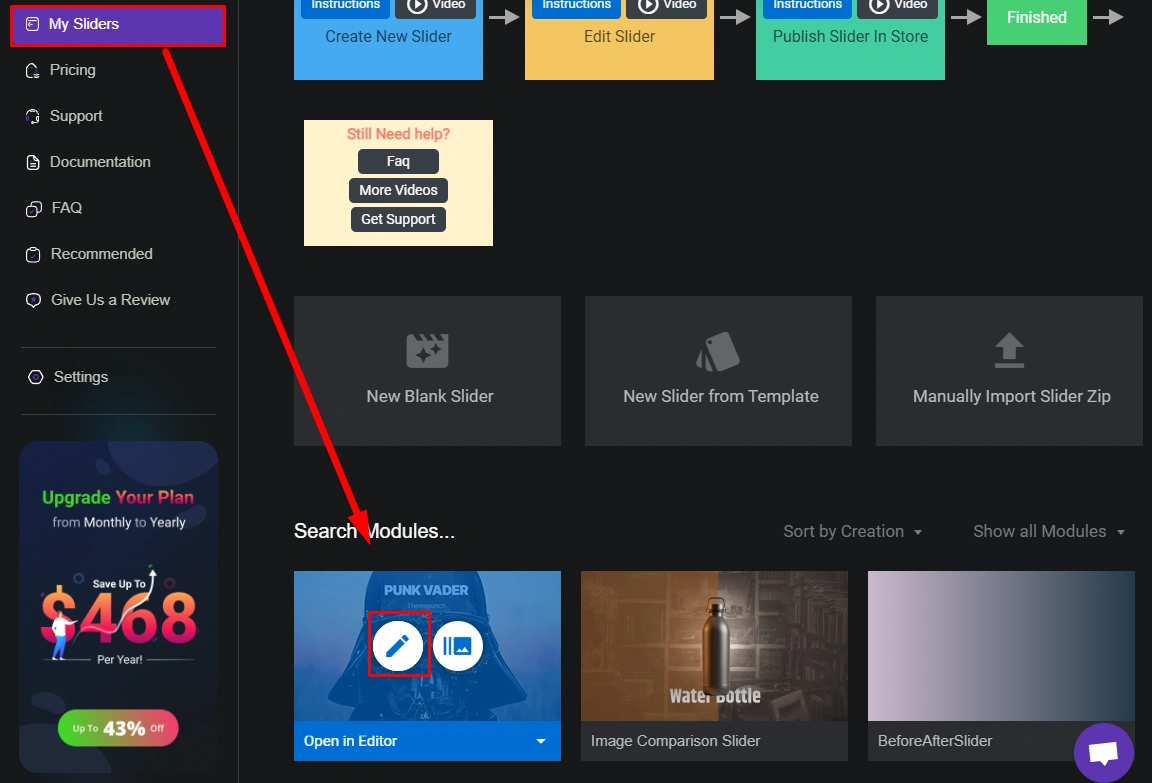Click the Image Comparison Slider title
Screen dimensions: 1152x783
[x=675, y=741]
